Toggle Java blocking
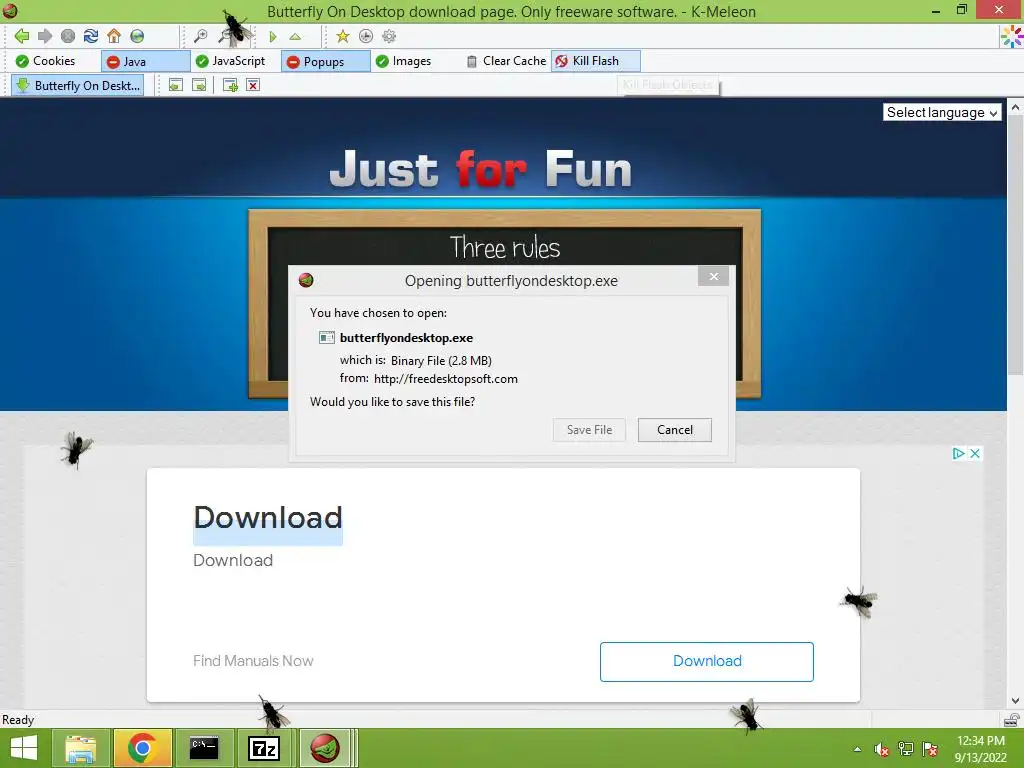Image resolution: width=1024 pixels, height=768 pixels. click(x=145, y=61)
